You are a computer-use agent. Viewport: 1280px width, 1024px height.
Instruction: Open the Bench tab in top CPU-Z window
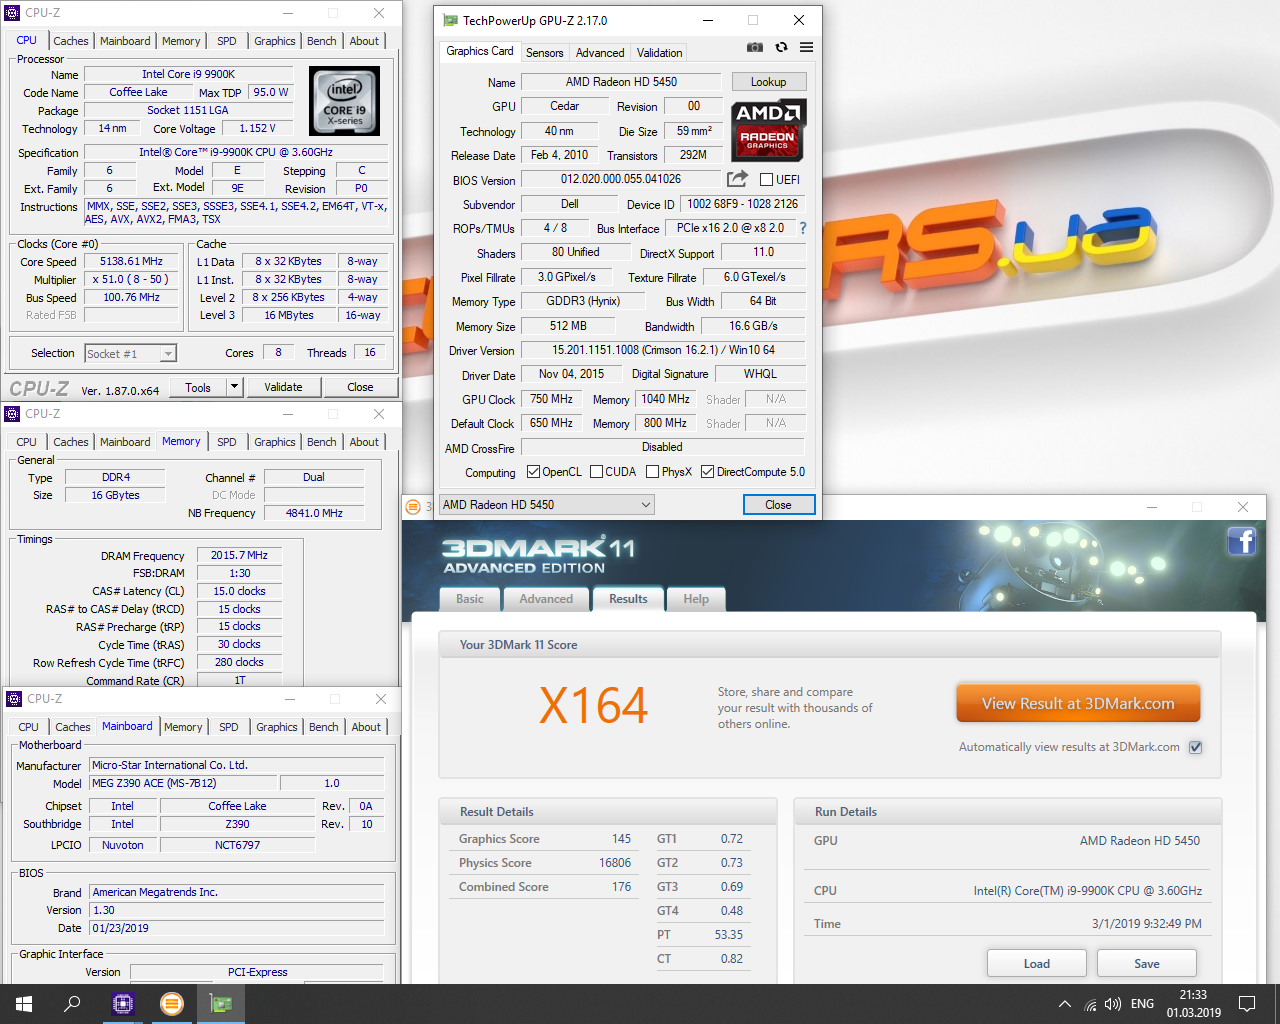coord(322,41)
